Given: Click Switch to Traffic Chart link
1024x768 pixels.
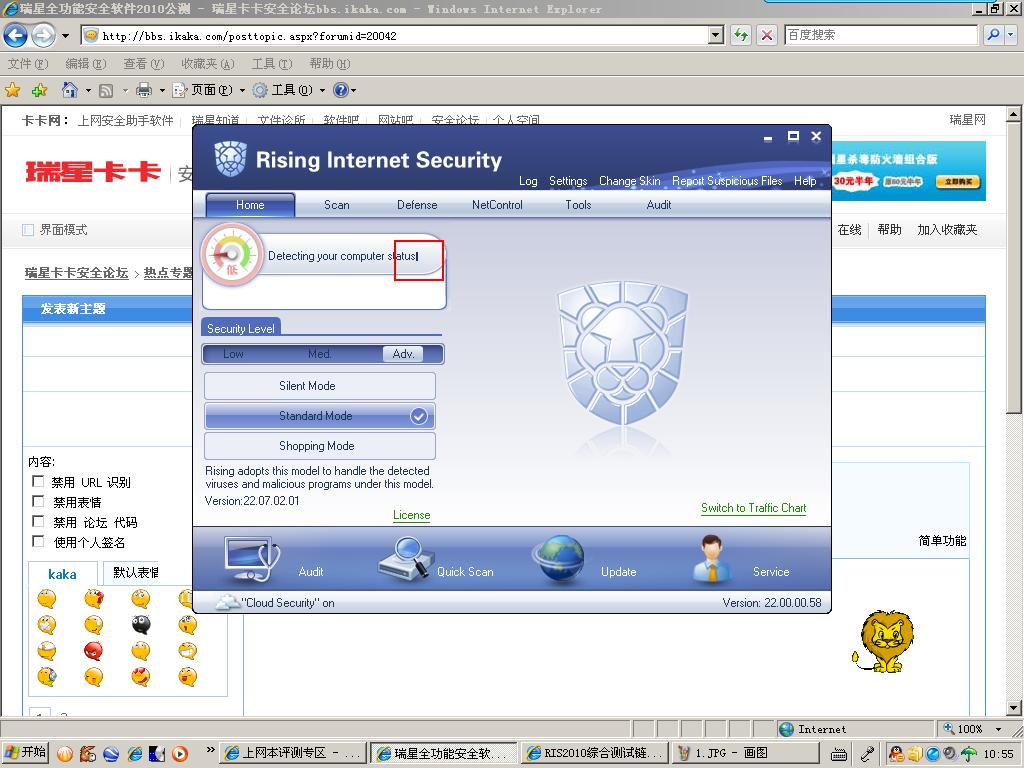Looking at the screenshot, I should 754,507.
